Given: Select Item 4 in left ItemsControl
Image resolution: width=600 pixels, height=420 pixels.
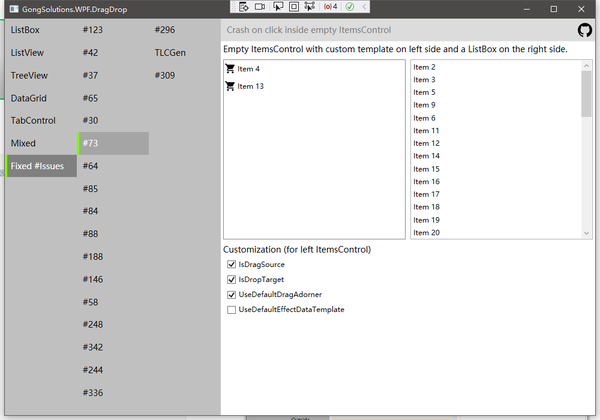Looking at the screenshot, I should pyautogui.click(x=248, y=69).
